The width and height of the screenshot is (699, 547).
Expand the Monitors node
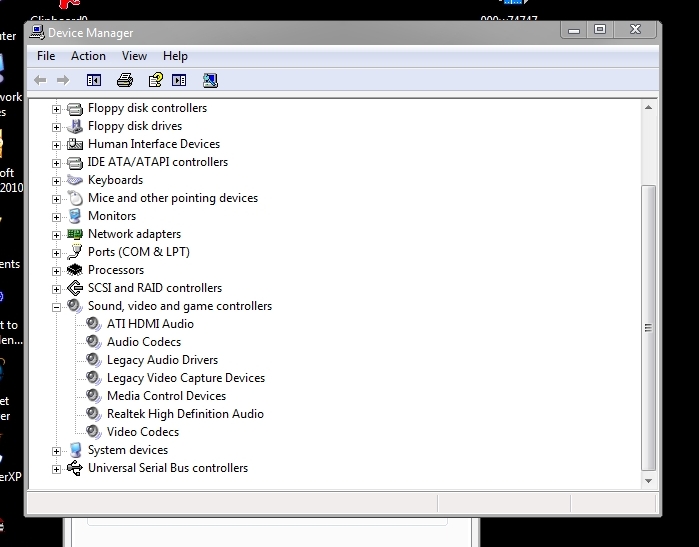point(56,217)
